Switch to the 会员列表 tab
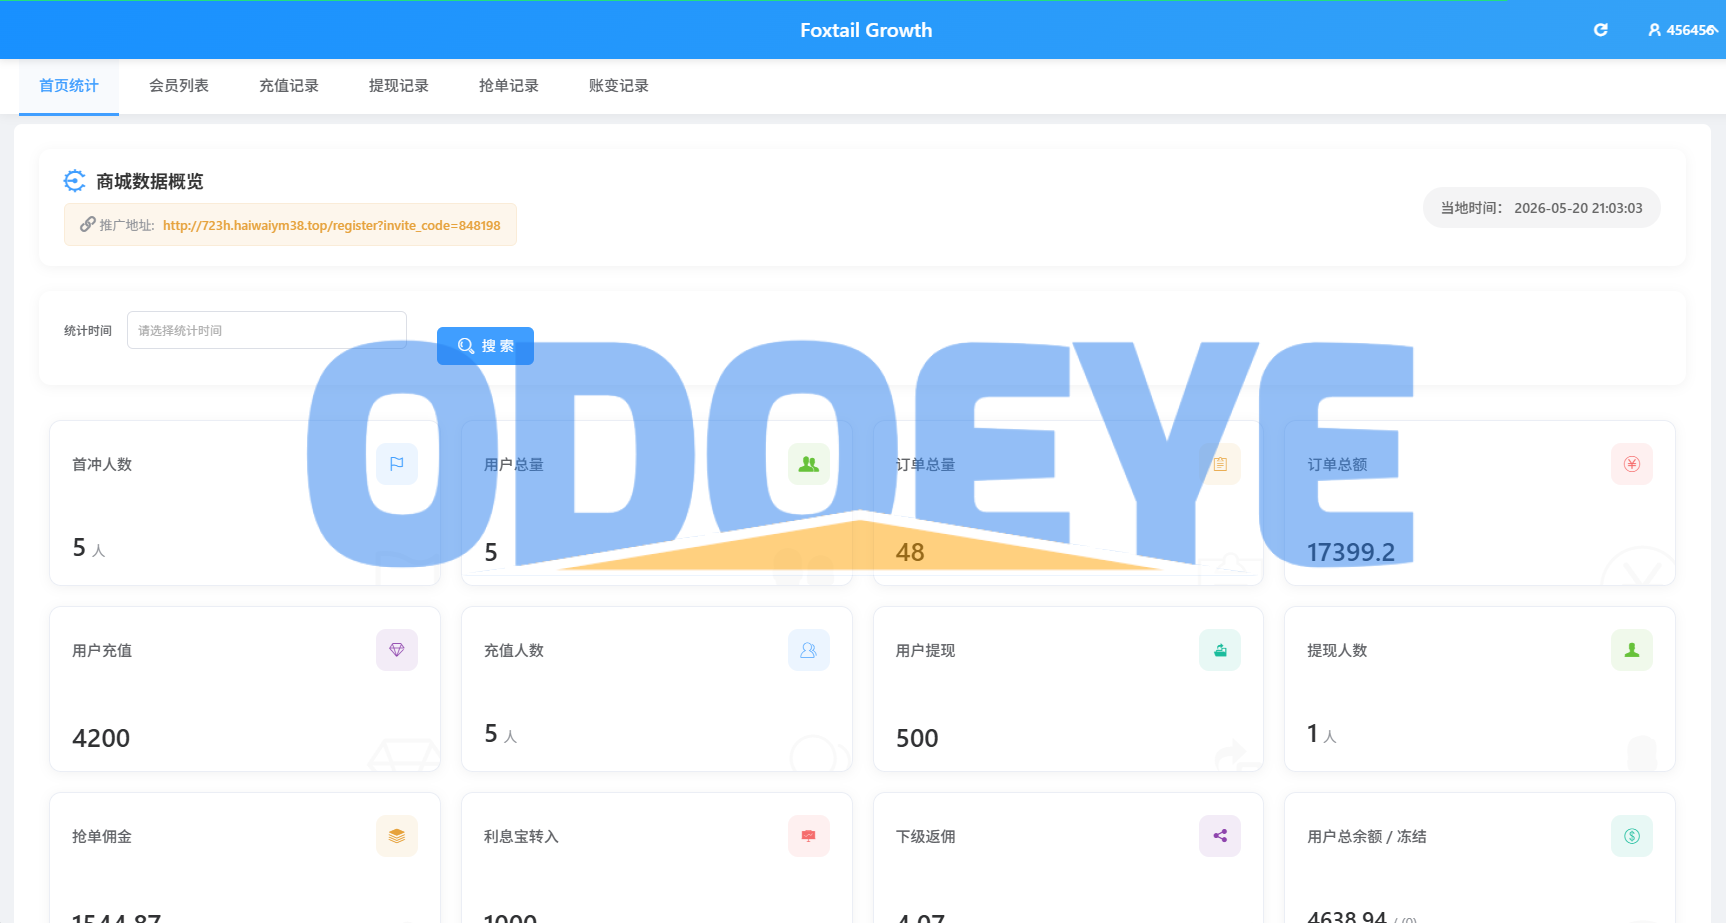The image size is (1726, 923). (x=179, y=86)
